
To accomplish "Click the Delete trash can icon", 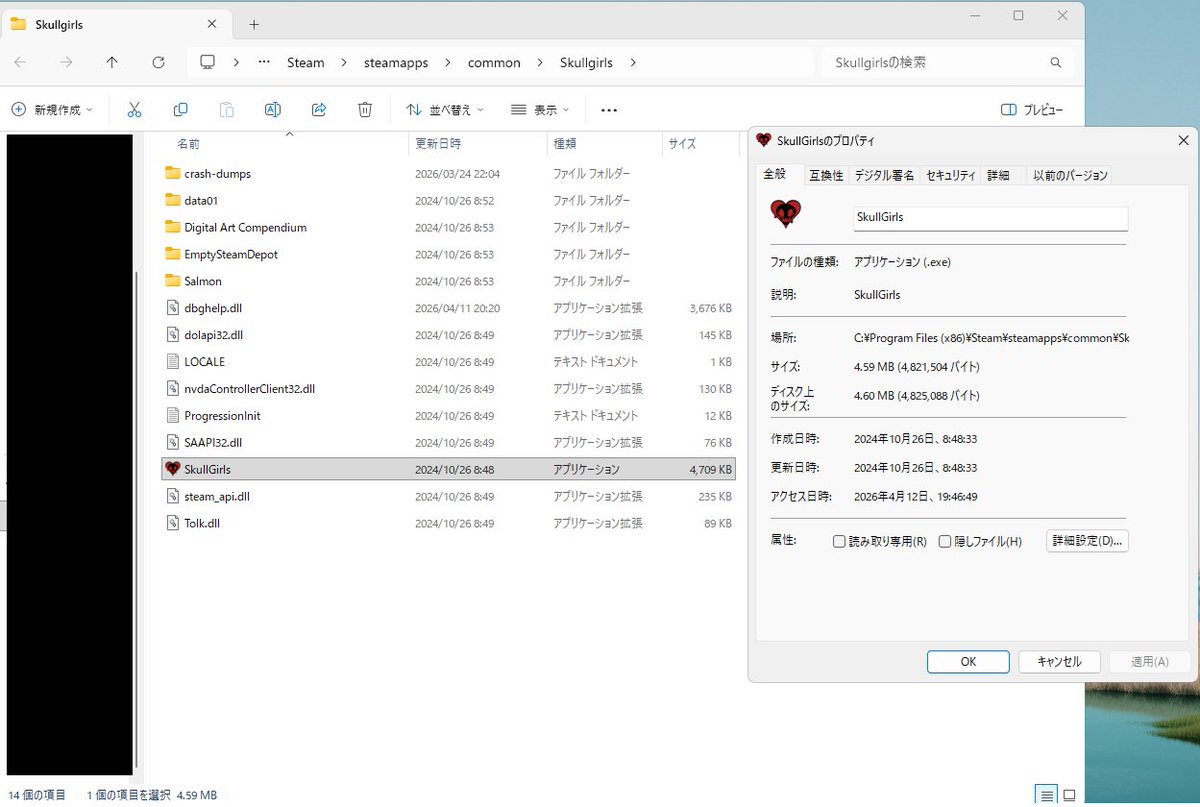I will [x=365, y=110].
